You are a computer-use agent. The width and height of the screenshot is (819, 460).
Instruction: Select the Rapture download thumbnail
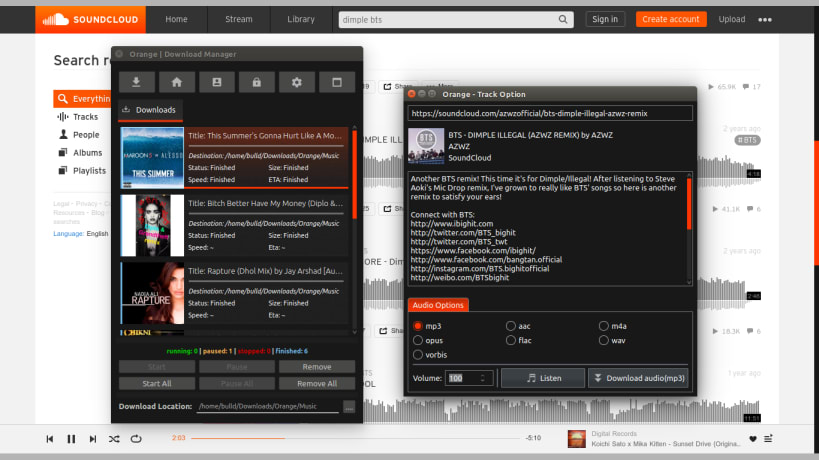153,293
